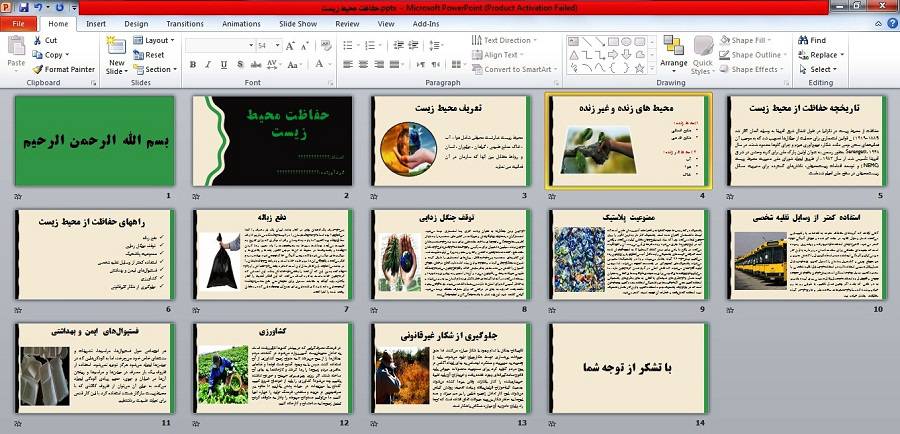This screenshot has height=434, width=900.
Task: Select the right arrow shape
Action: point(613,55)
